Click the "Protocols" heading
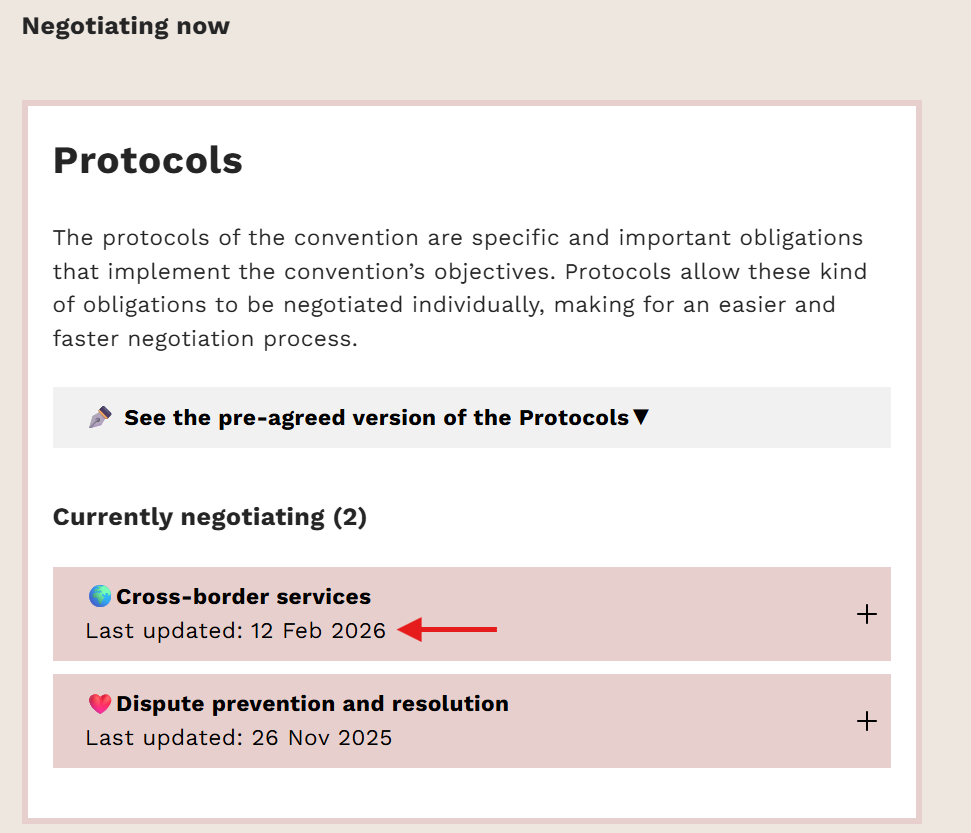Image resolution: width=971 pixels, height=833 pixels. pyautogui.click(x=148, y=160)
